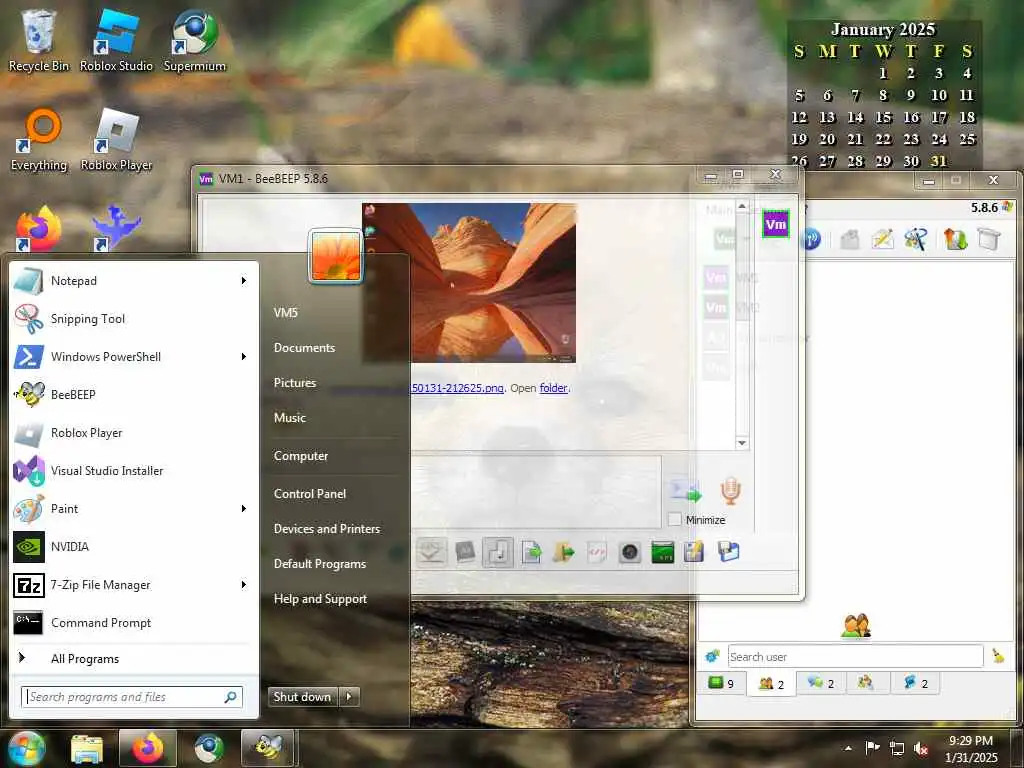Screen dimensions: 1024x768
Task: Select the tab showing 9 in BeeBEEP
Action: coord(721,684)
